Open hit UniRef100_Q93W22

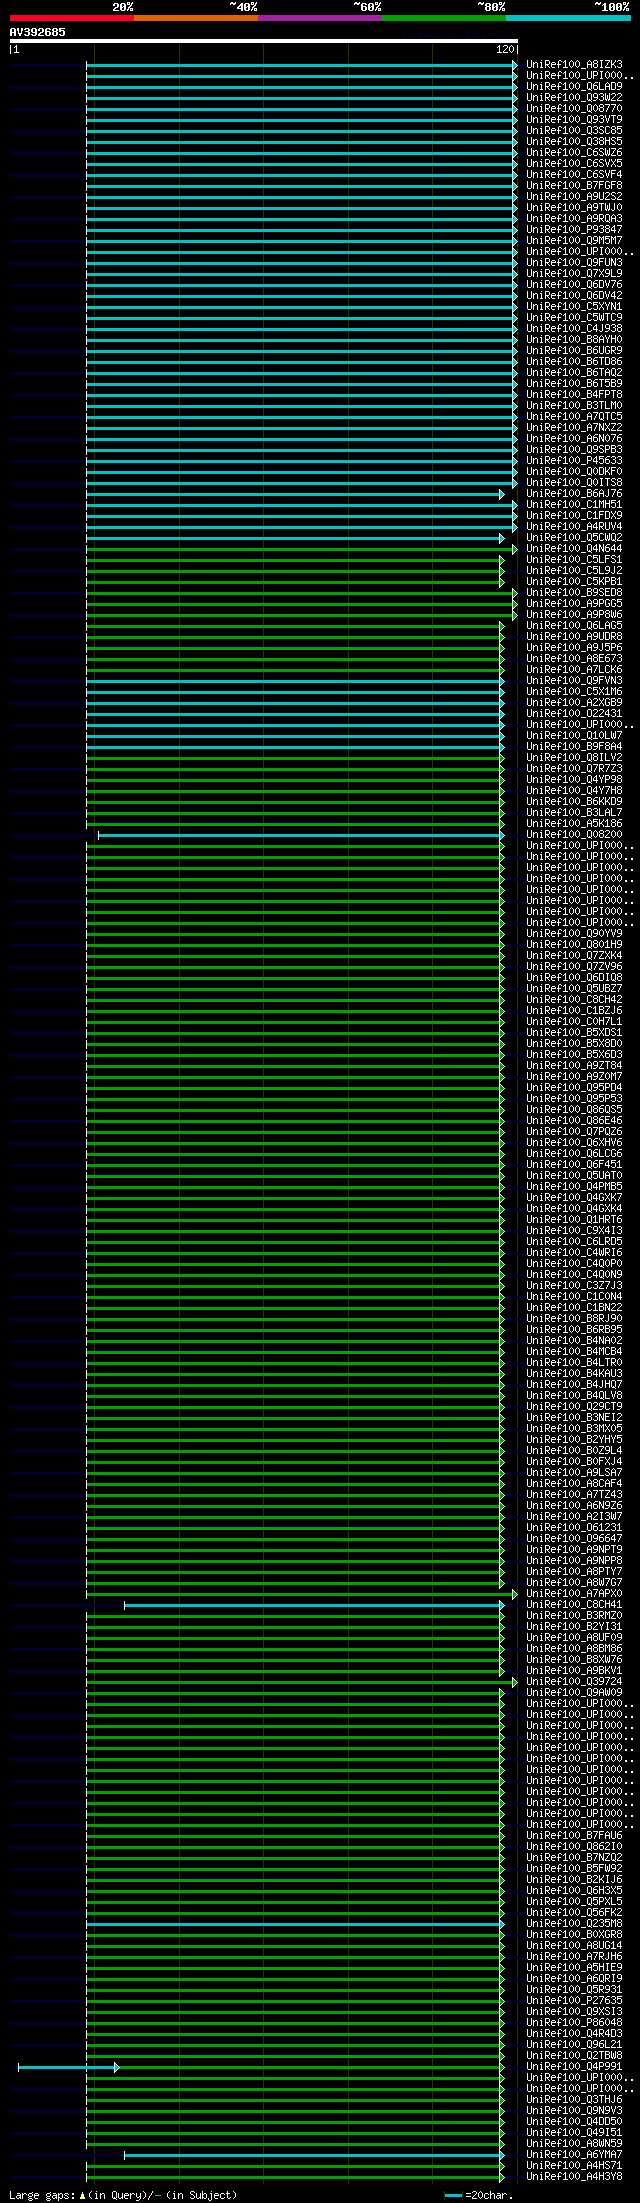coord(574,98)
